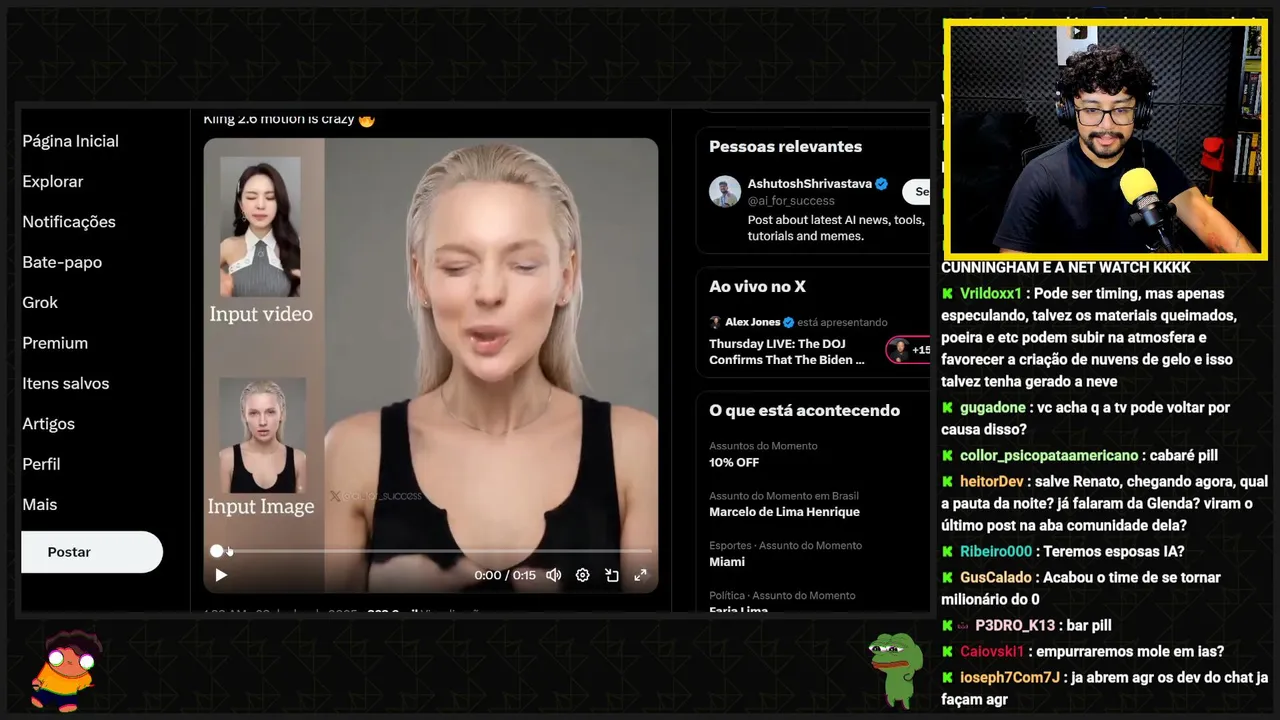Click the video timestamp 0:00 / 0:15
Viewport: 1280px width, 720px height.
tap(505, 575)
